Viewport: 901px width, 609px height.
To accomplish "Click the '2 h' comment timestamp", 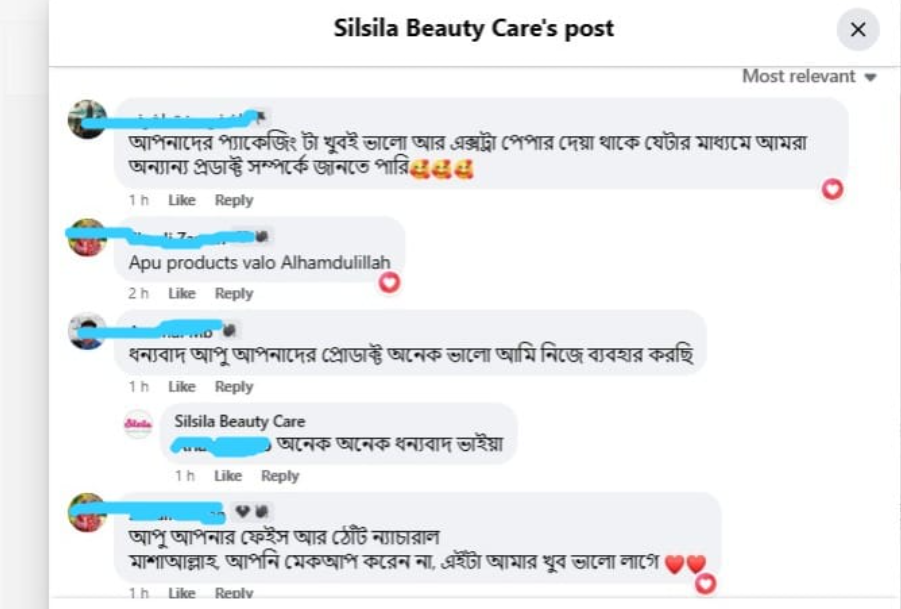I will pyautogui.click(x=138, y=294).
